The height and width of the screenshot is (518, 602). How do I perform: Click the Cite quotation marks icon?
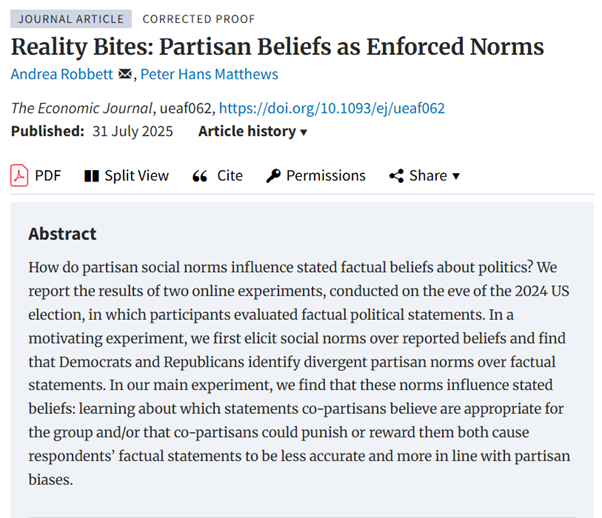coord(199,176)
